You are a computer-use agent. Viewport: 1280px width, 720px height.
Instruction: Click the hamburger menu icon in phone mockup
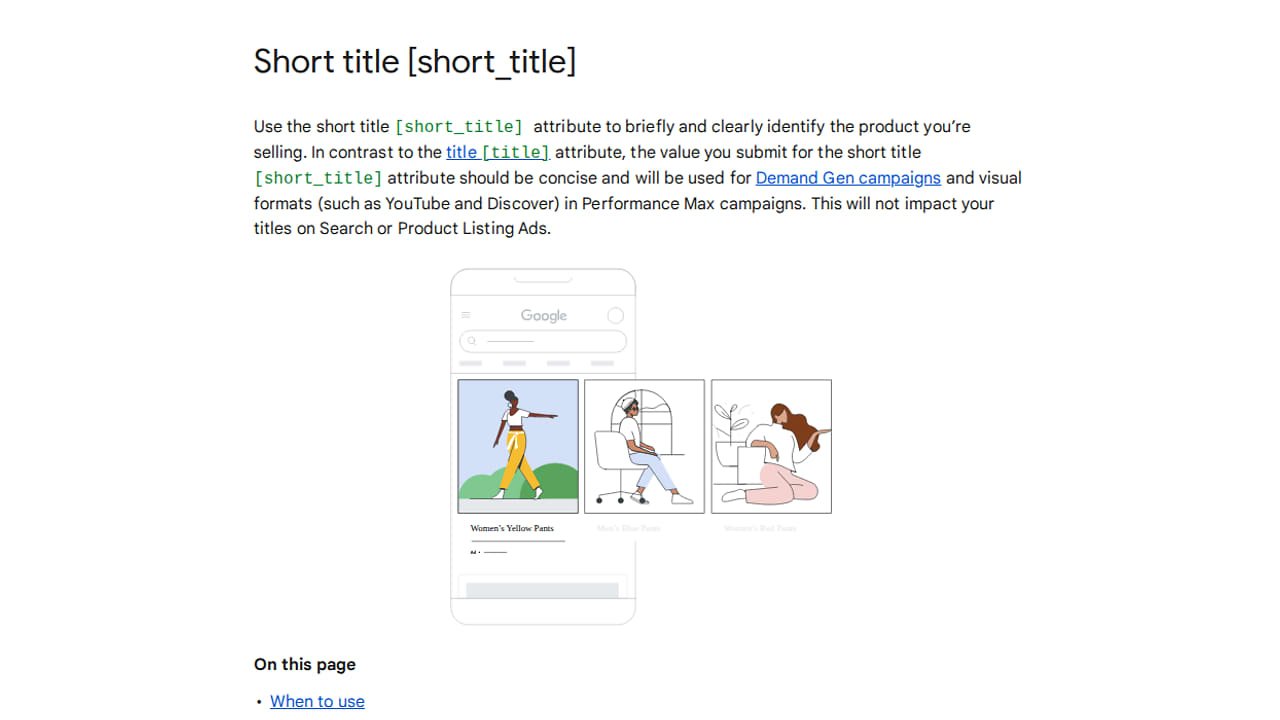(465, 315)
